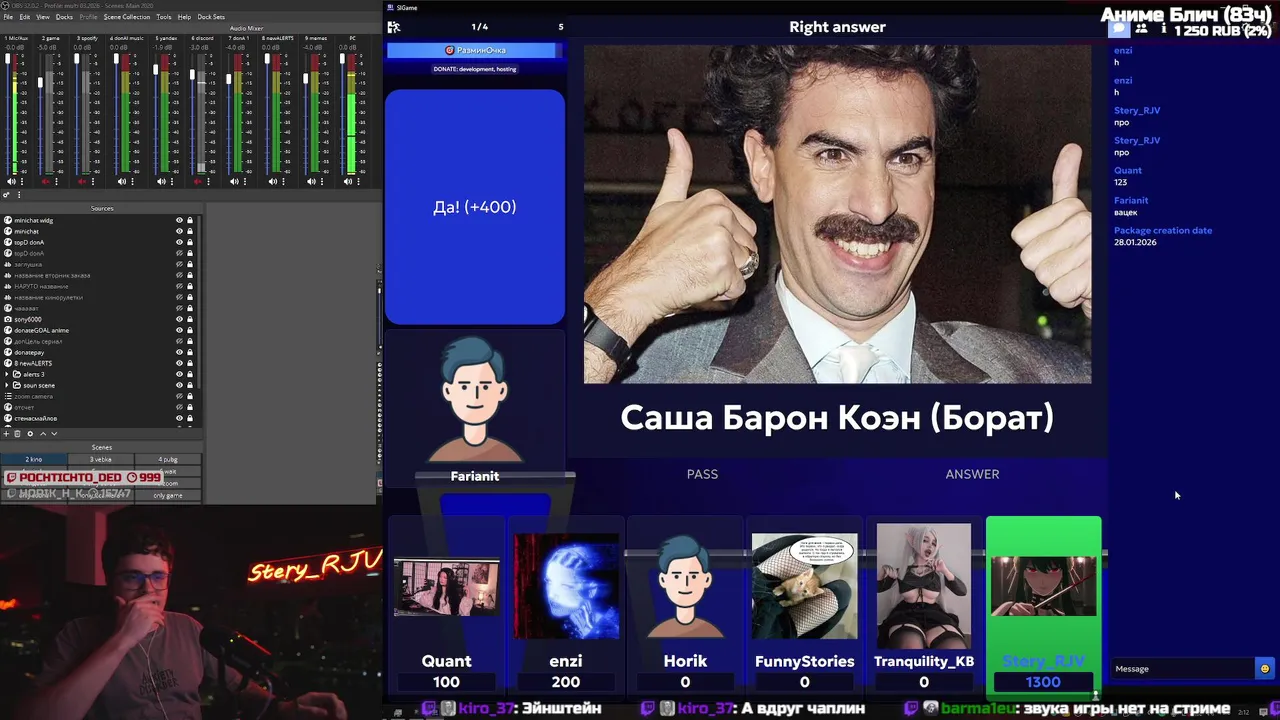Image resolution: width=1280 pixels, height=720 pixels.
Task: Open audio mixer dock menu dots
Action: click(19, 195)
